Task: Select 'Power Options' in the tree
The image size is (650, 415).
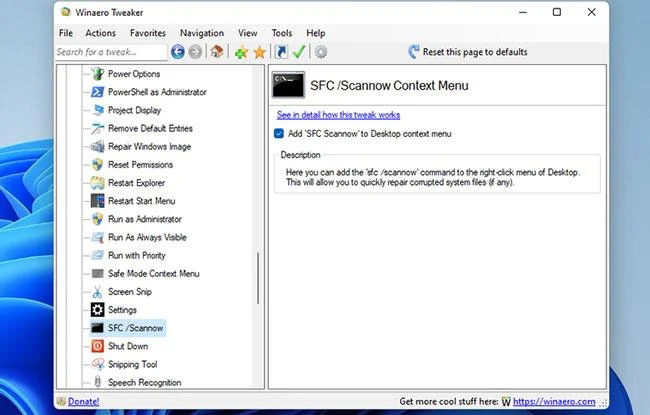Action: (x=134, y=74)
